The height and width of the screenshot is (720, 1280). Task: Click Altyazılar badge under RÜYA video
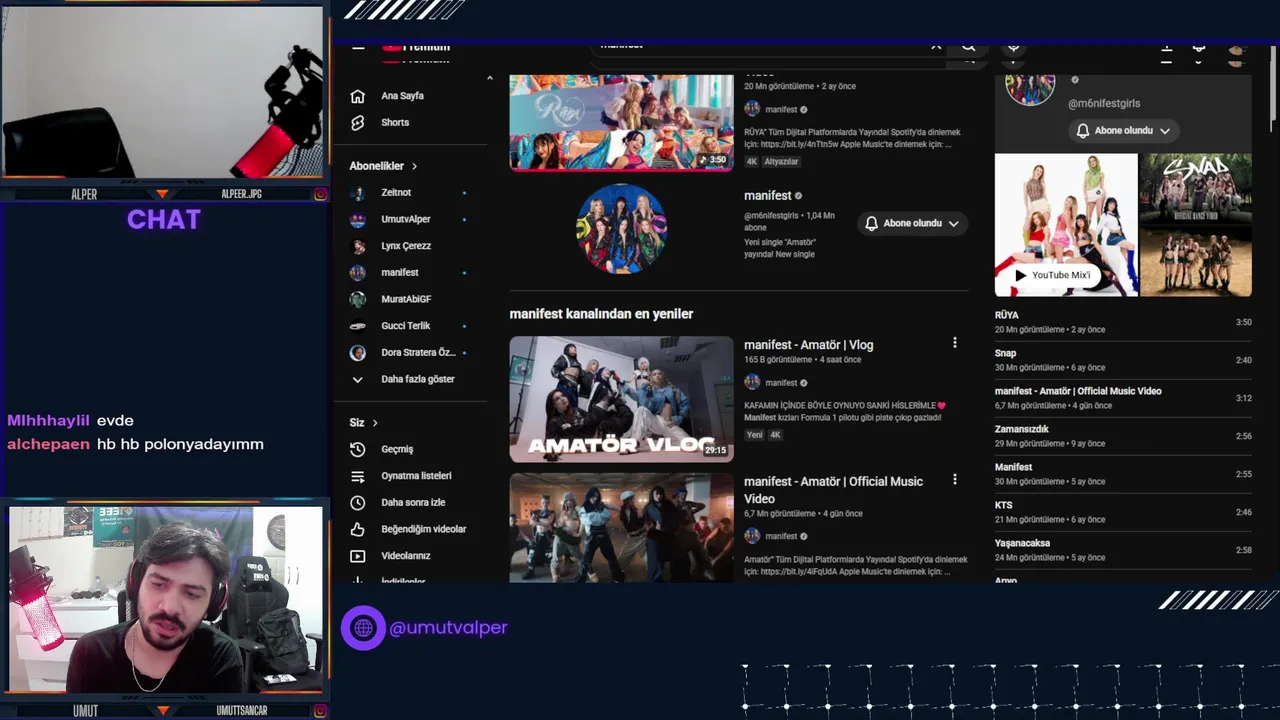[781, 161]
